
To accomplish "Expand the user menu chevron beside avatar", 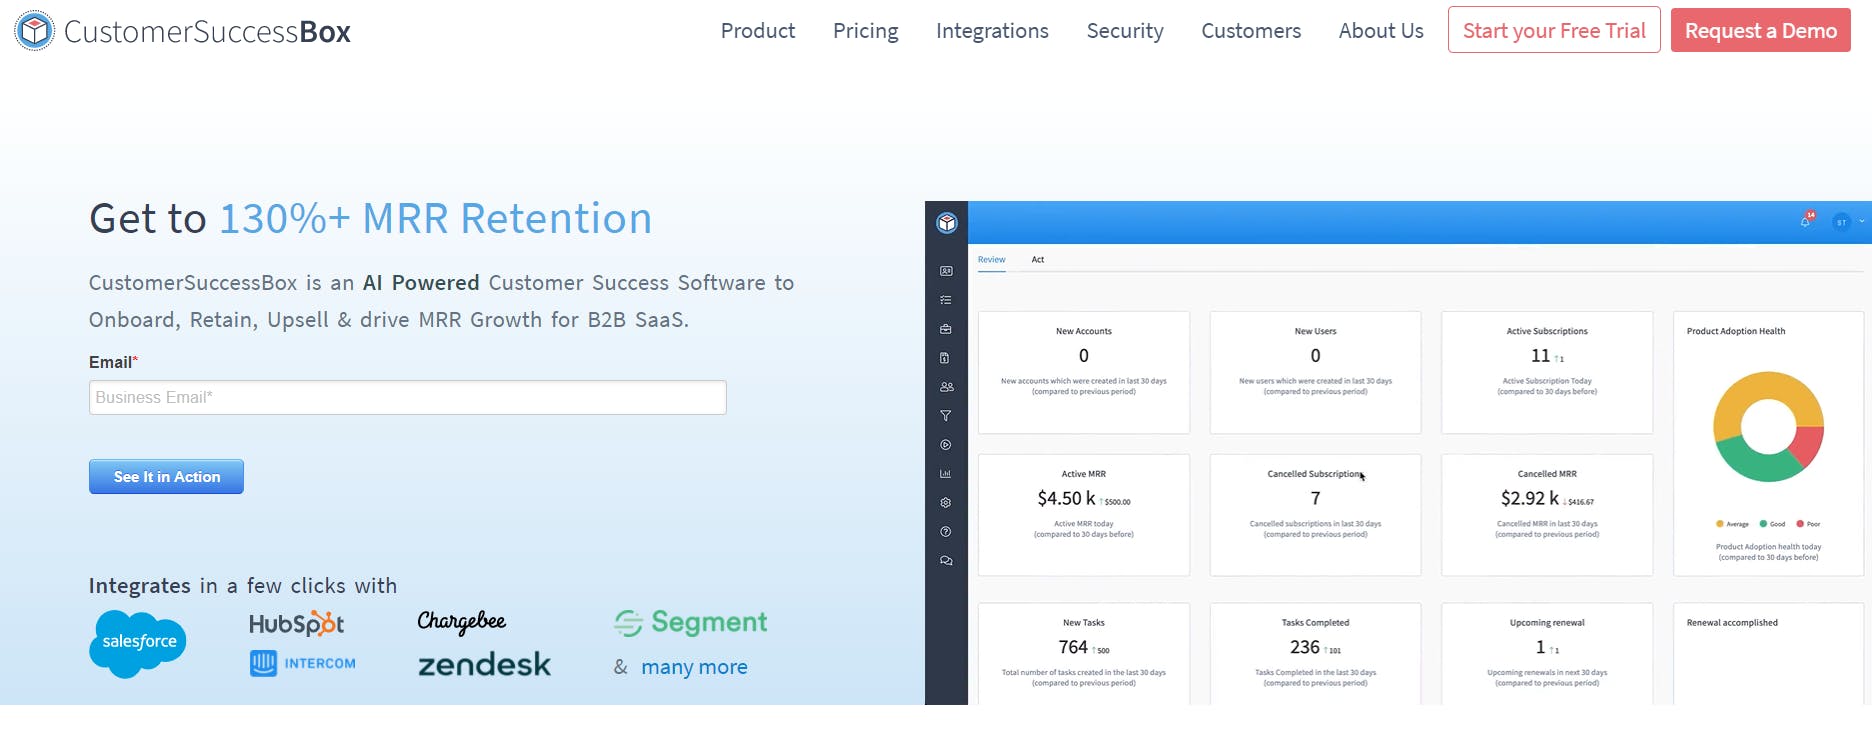I will (1861, 222).
